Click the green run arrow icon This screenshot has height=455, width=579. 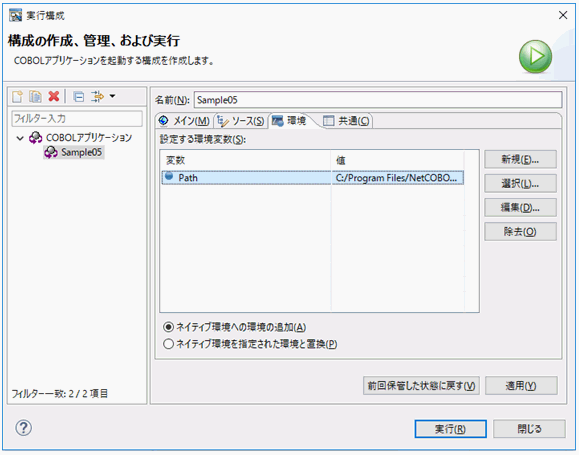point(535,57)
